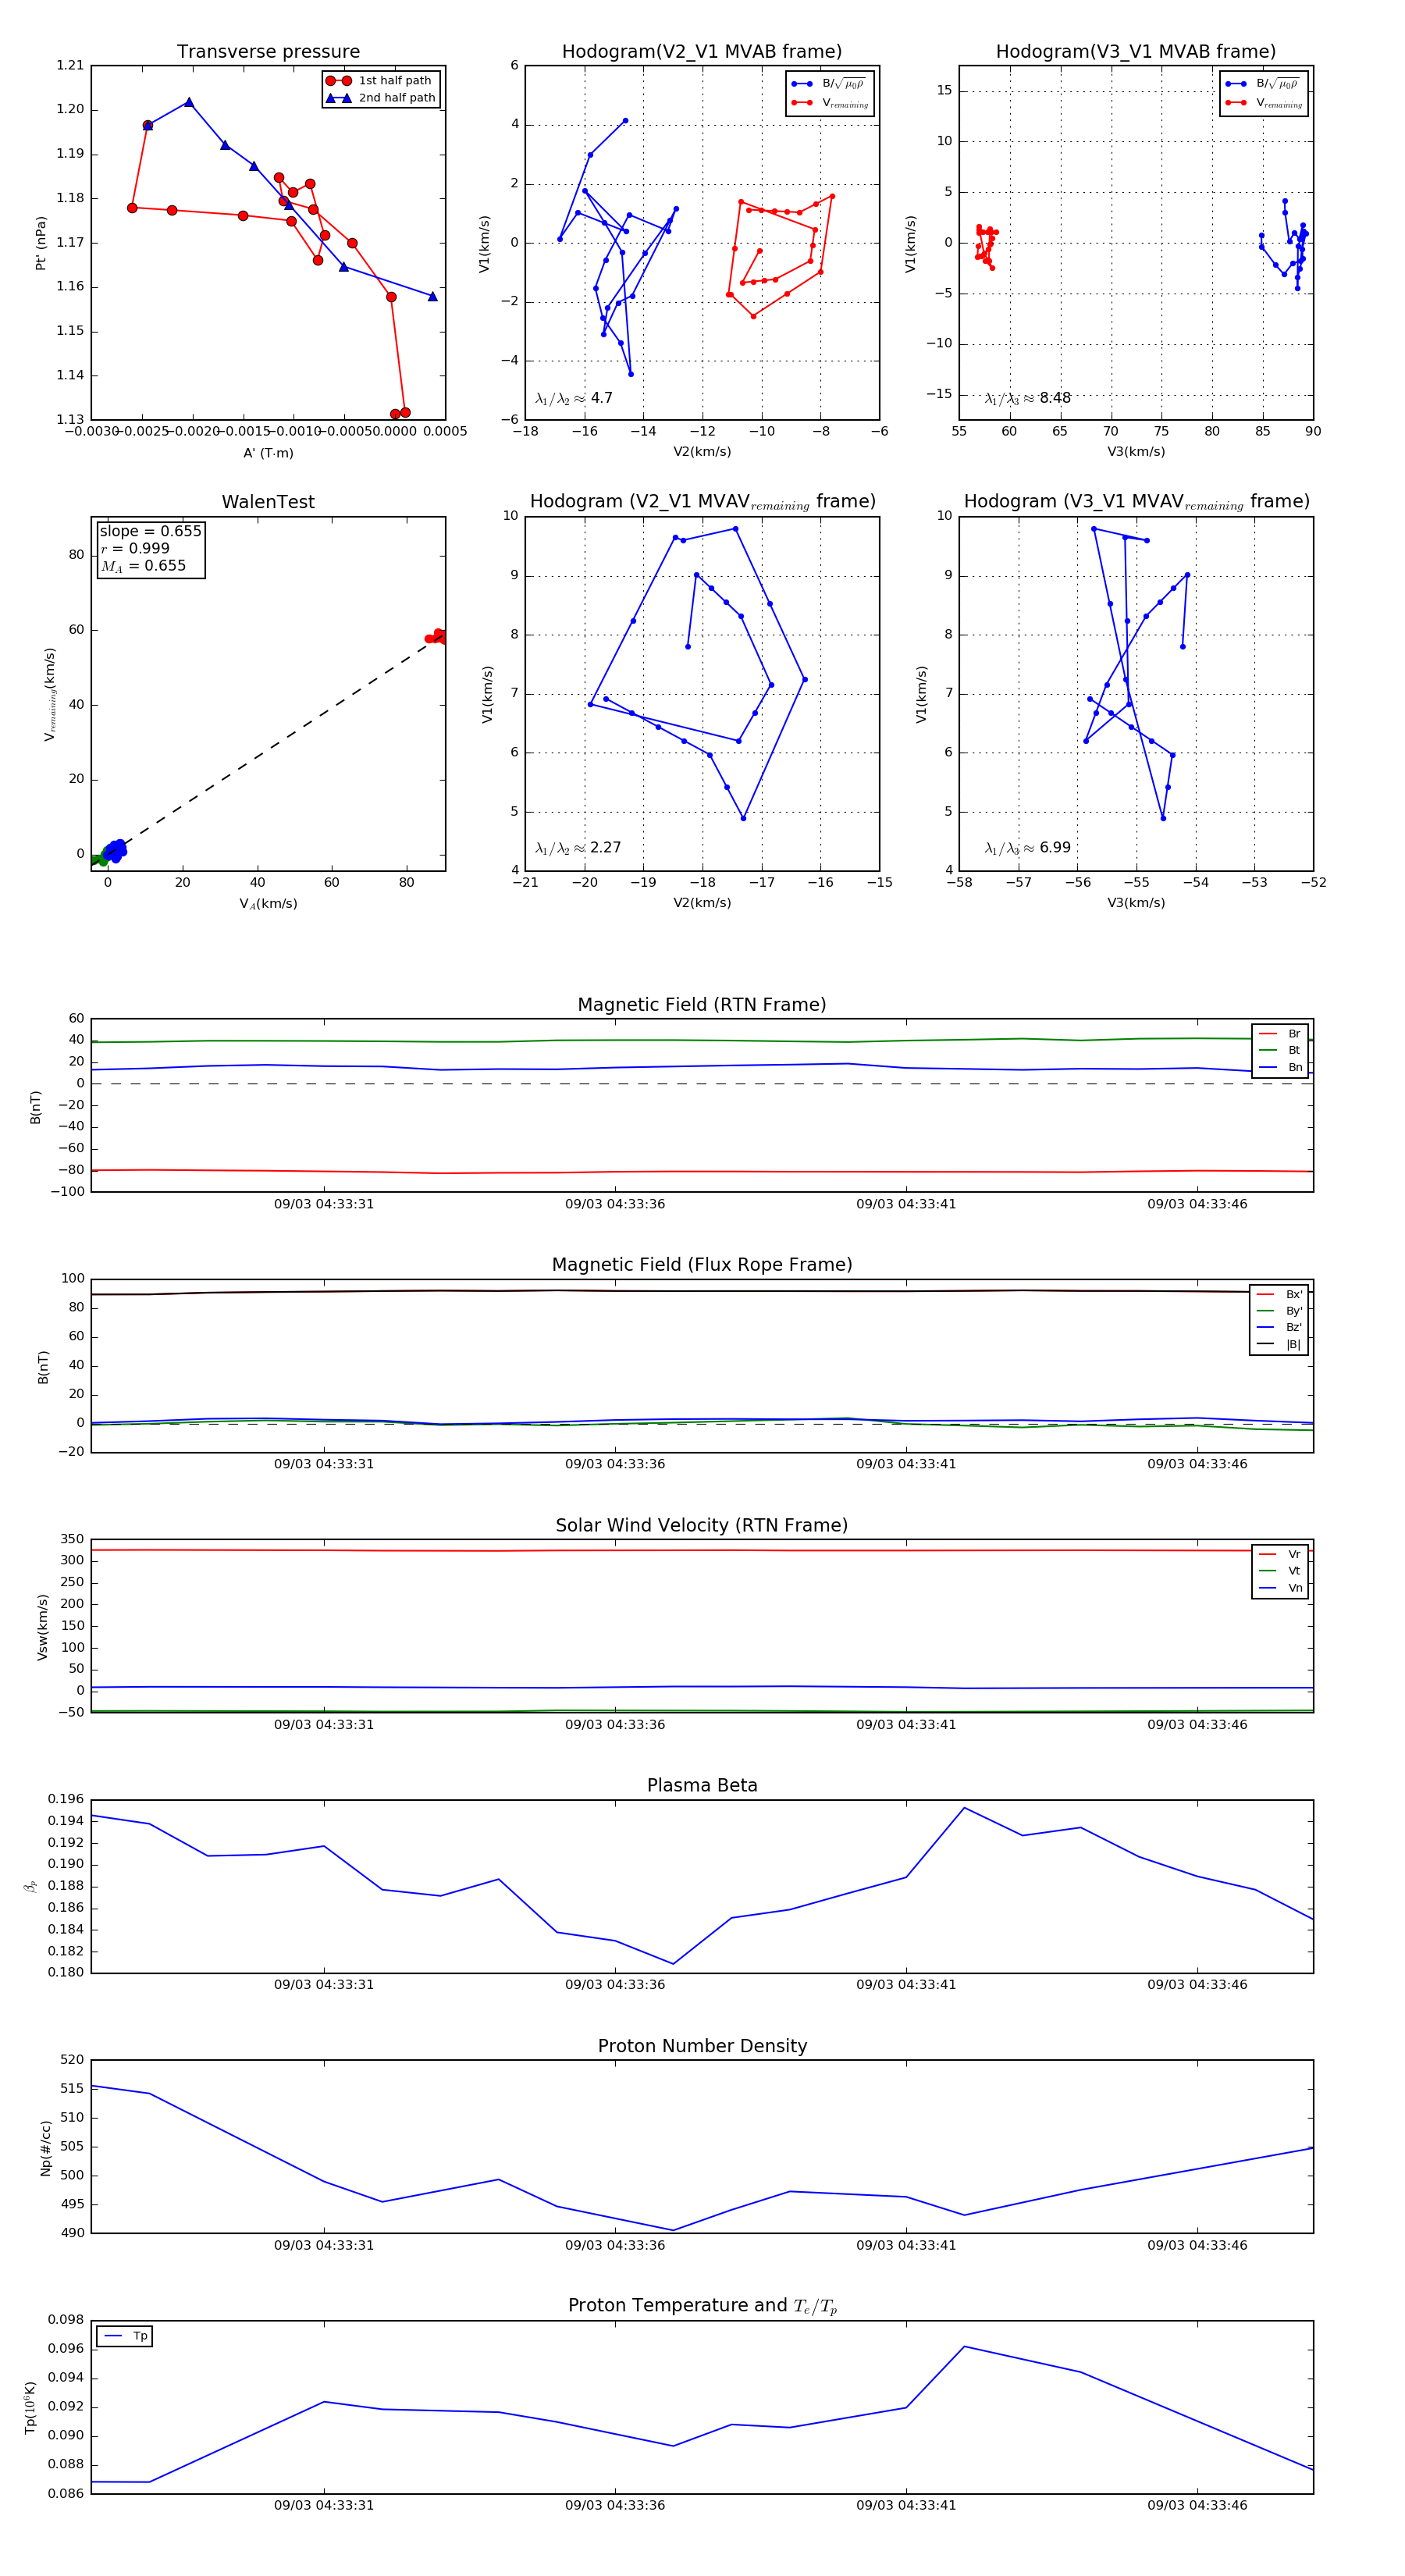Click the "λ1/λ2 ≈ 2.27" annotation
Viewport: 1405px width, 2576px height.
578,848
